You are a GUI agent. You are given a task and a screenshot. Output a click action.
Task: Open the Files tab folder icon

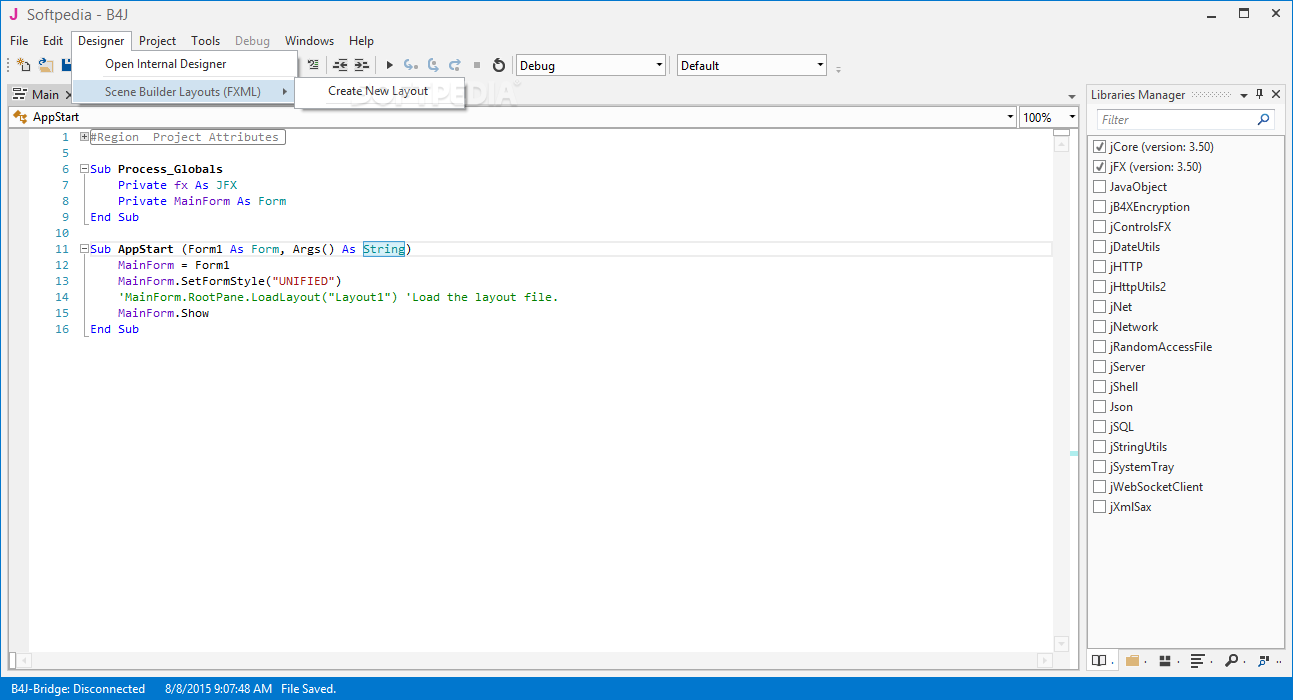(x=1132, y=660)
